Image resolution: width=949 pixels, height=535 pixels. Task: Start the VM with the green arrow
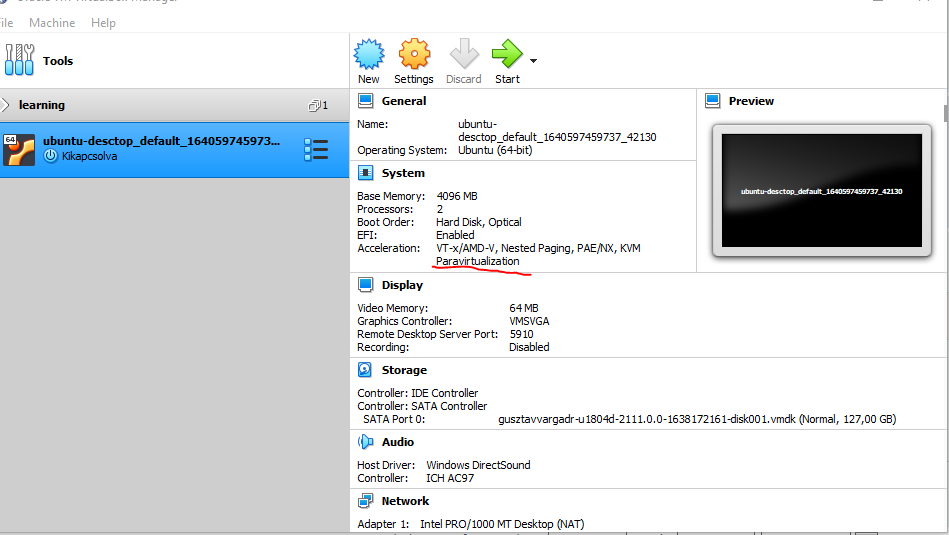coord(507,54)
